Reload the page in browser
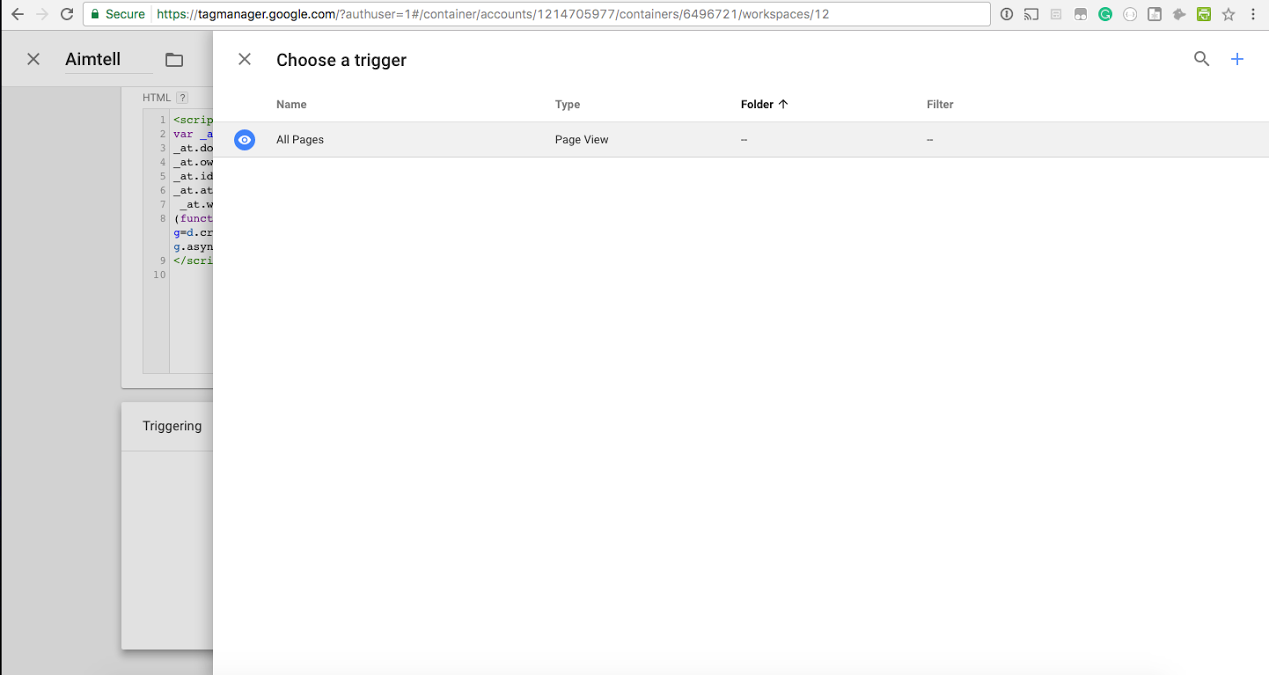This screenshot has height=675, width=1269. point(67,15)
